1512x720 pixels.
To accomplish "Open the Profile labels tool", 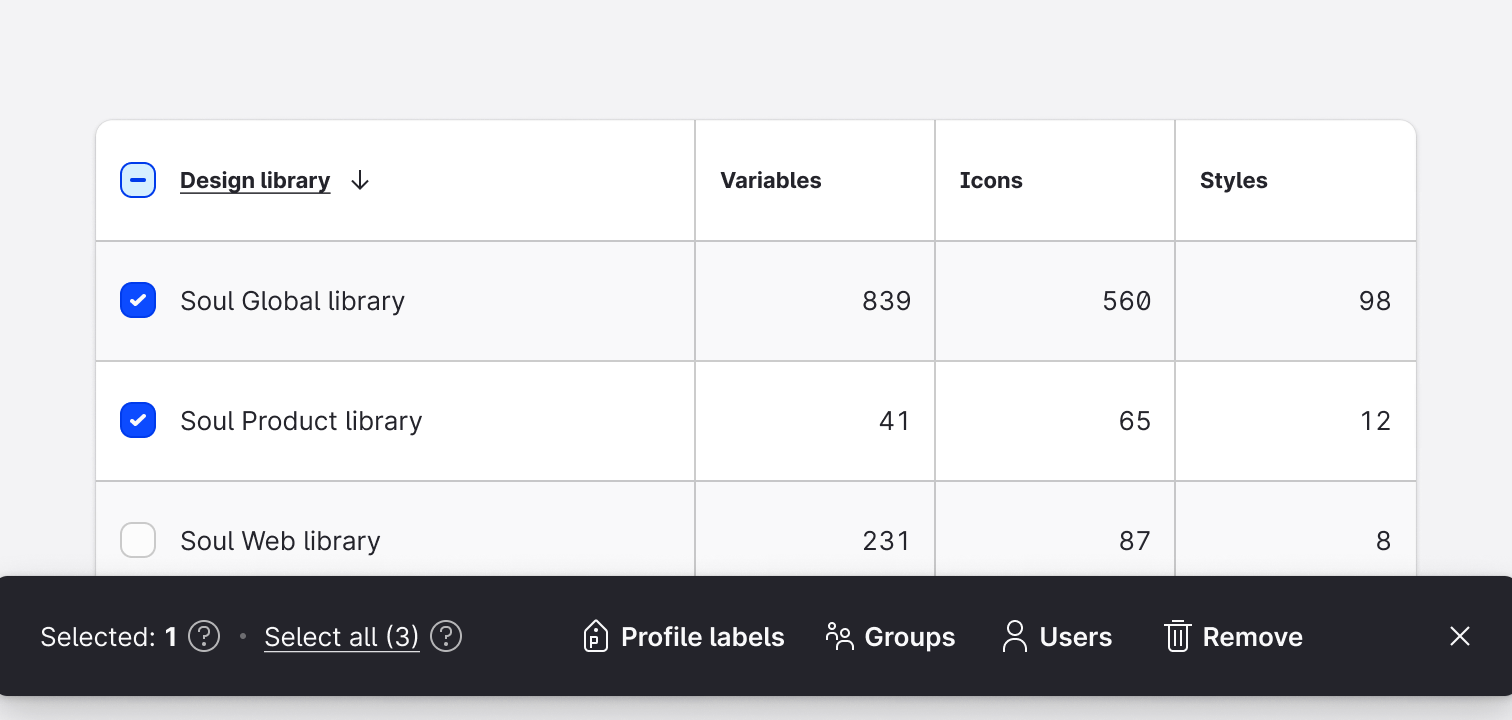I will click(683, 636).
